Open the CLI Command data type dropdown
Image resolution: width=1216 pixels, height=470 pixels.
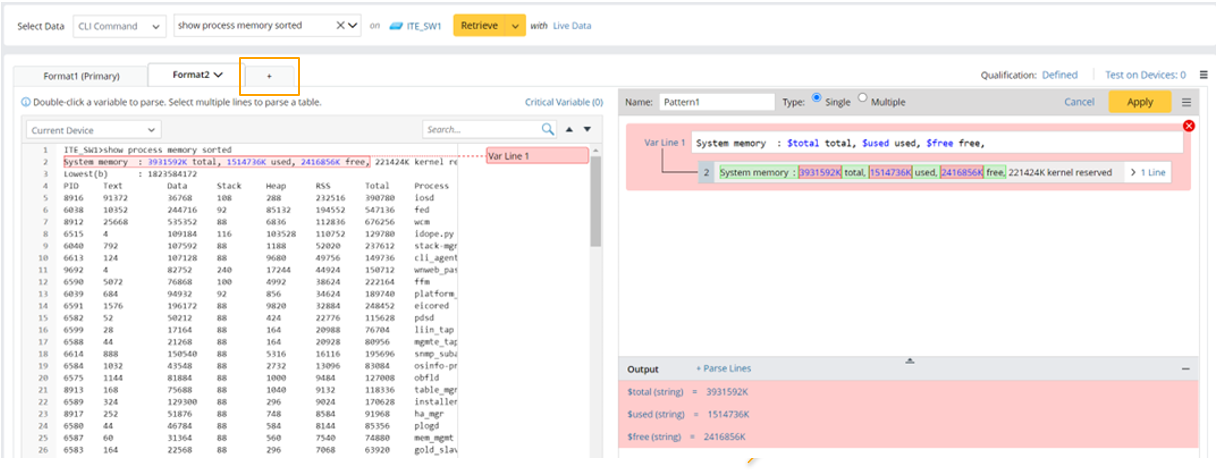coord(120,26)
